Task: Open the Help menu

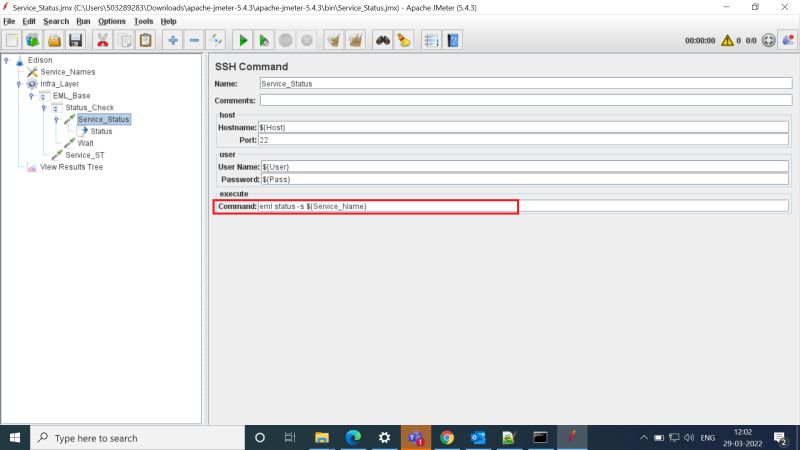Action: pyautogui.click(x=168, y=21)
